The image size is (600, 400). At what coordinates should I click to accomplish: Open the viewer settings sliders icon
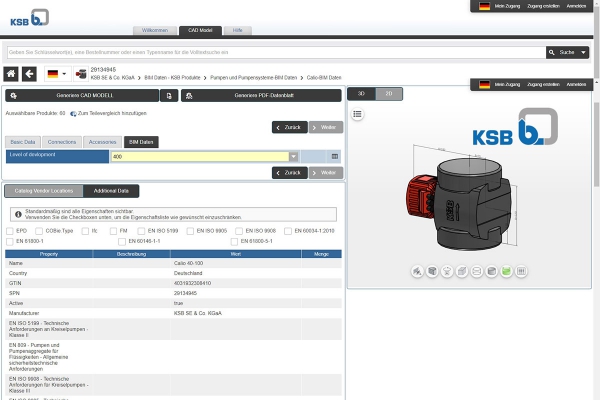(521, 271)
